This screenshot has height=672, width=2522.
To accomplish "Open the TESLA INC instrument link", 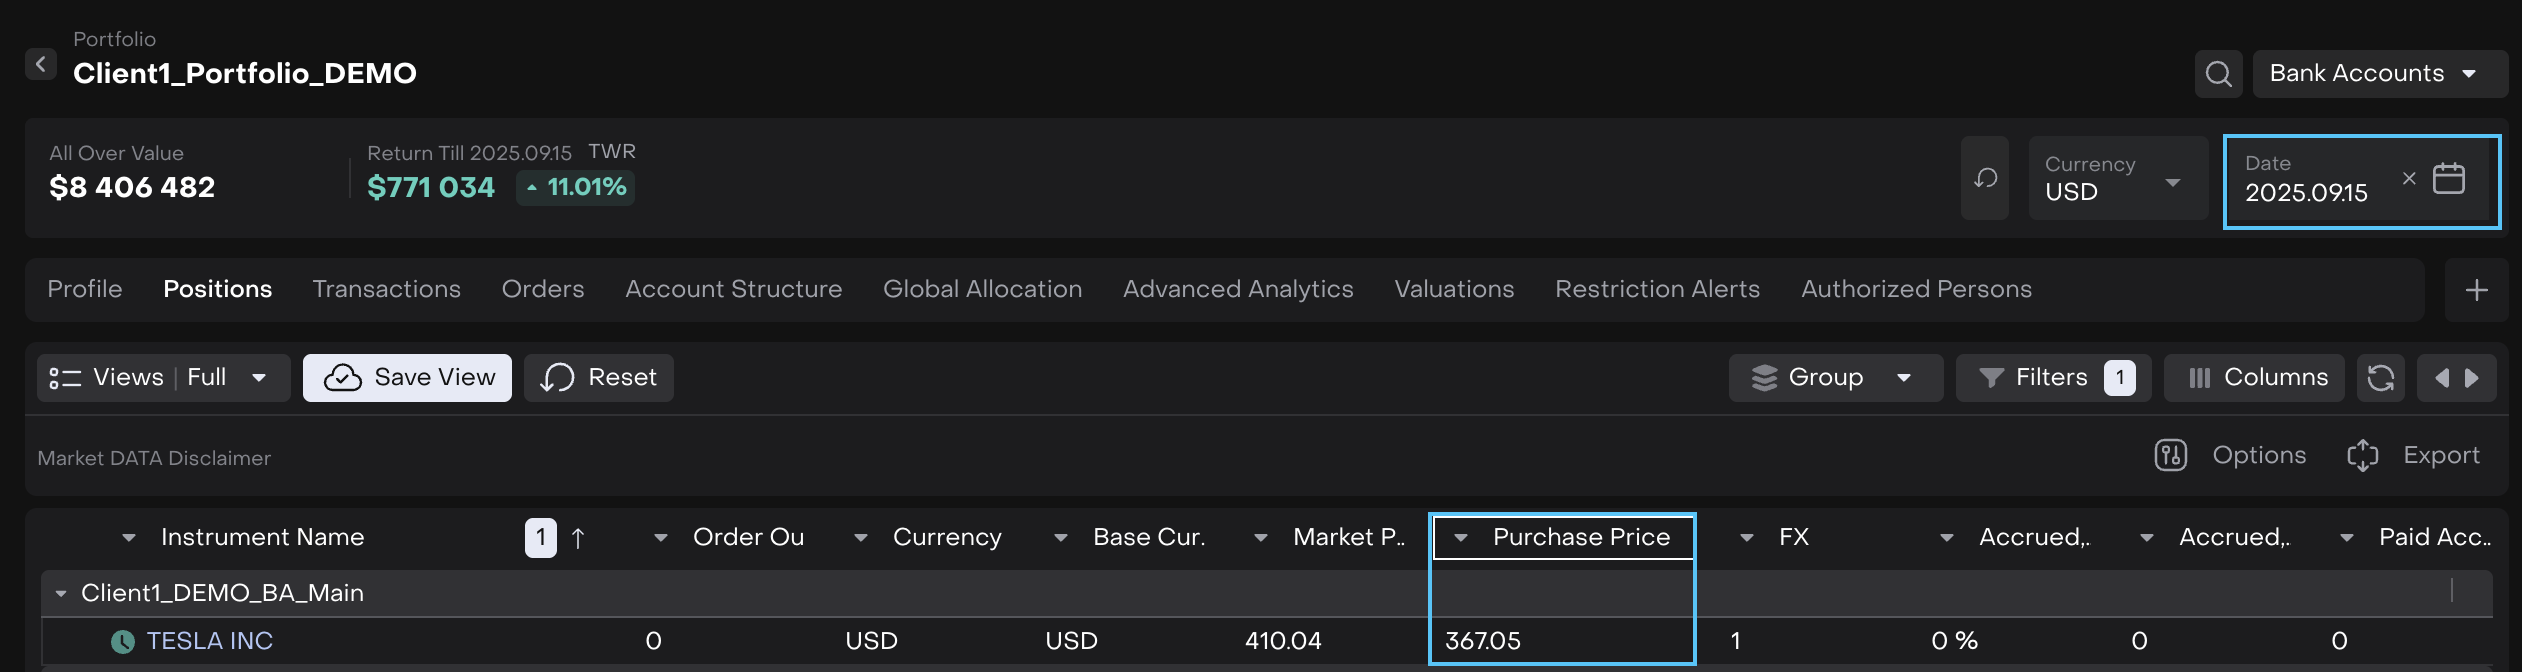I will point(209,641).
